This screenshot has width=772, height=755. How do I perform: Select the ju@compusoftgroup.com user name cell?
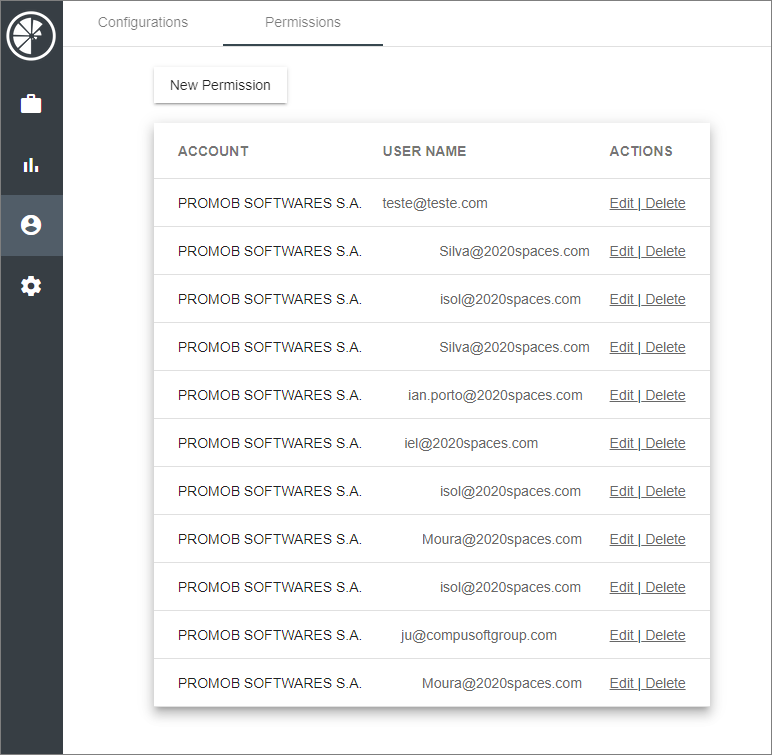[479, 635]
